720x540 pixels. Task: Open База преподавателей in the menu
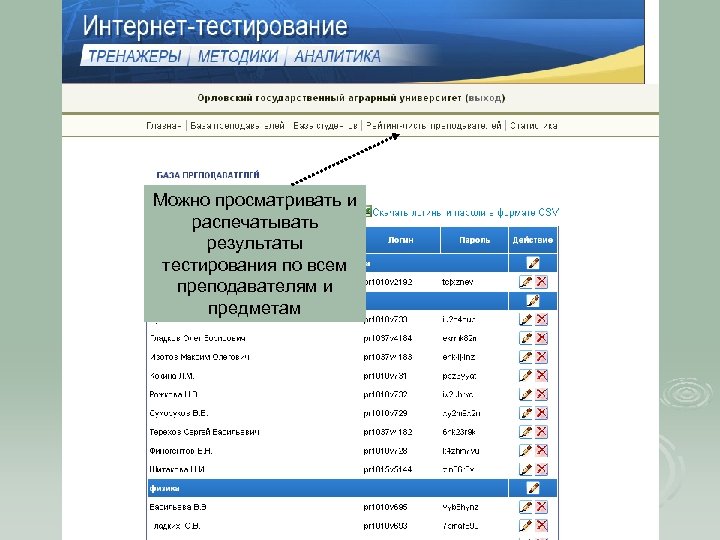click(x=237, y=125)
